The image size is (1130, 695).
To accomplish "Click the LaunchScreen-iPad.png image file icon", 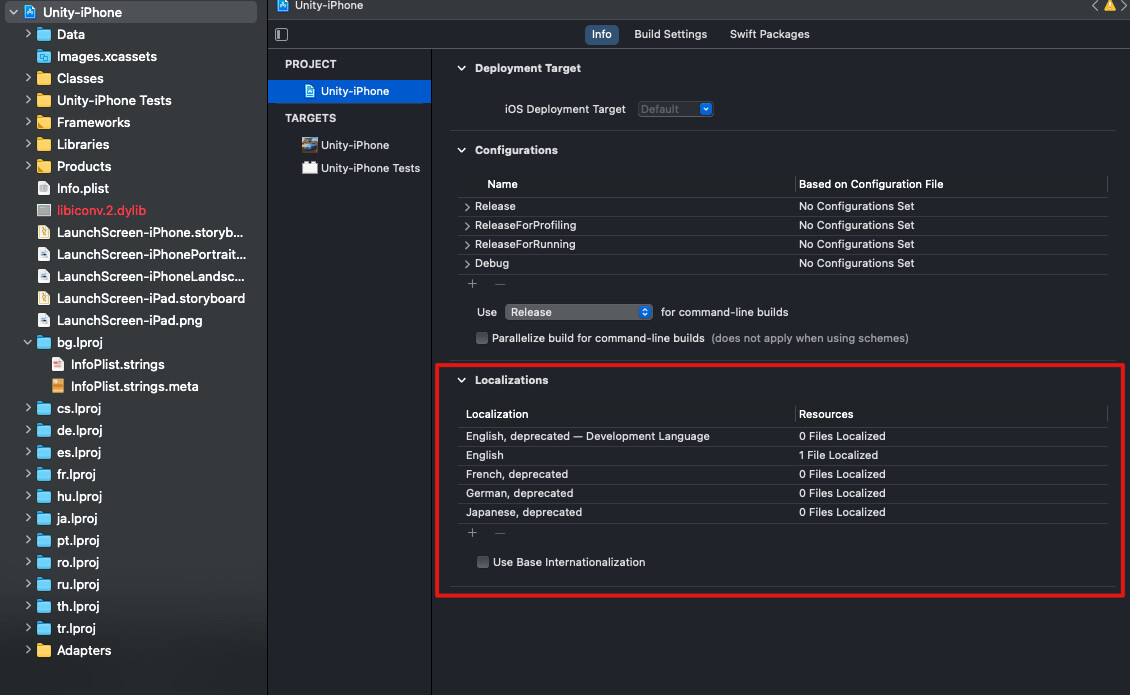I will [x=44, y=321].
